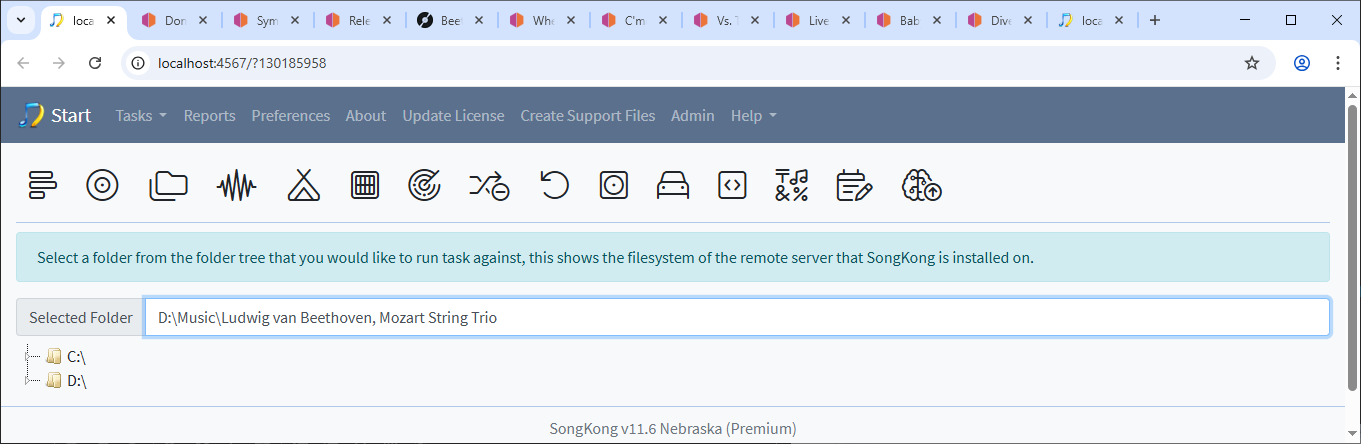Close the "Don" browser tab
1361x444 pixels.
[203, 20]
